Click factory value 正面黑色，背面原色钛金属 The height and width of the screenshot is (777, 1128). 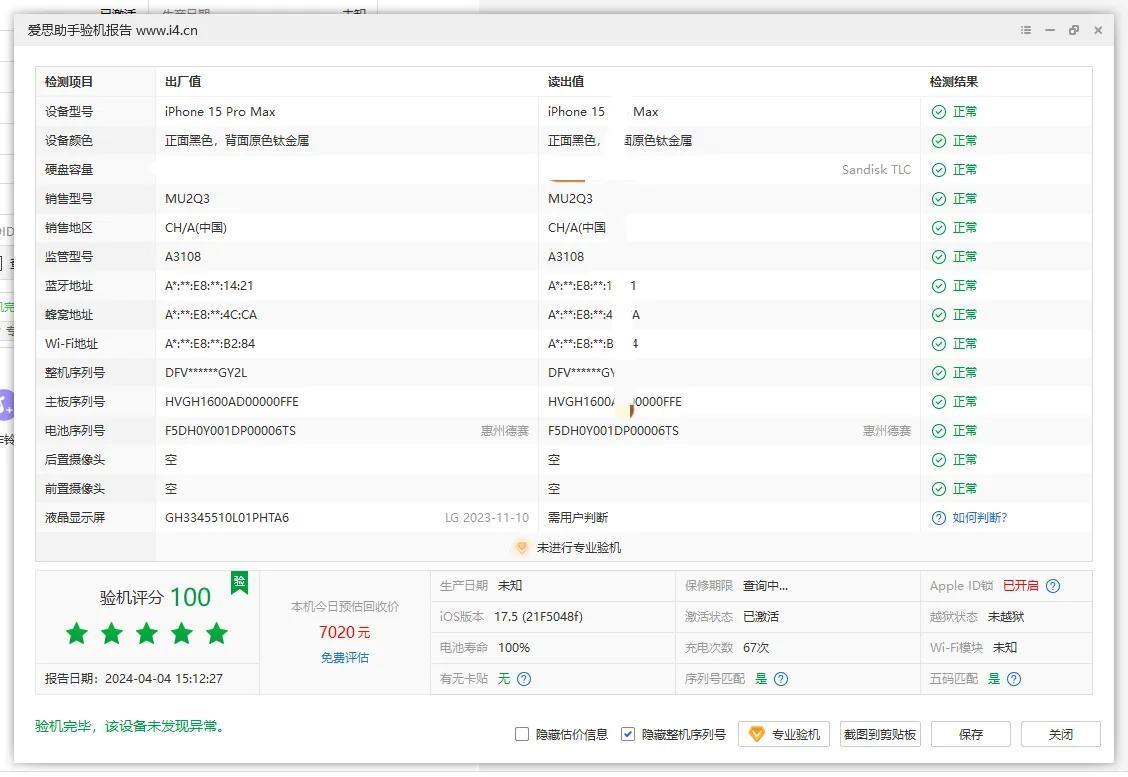point(237,141)
